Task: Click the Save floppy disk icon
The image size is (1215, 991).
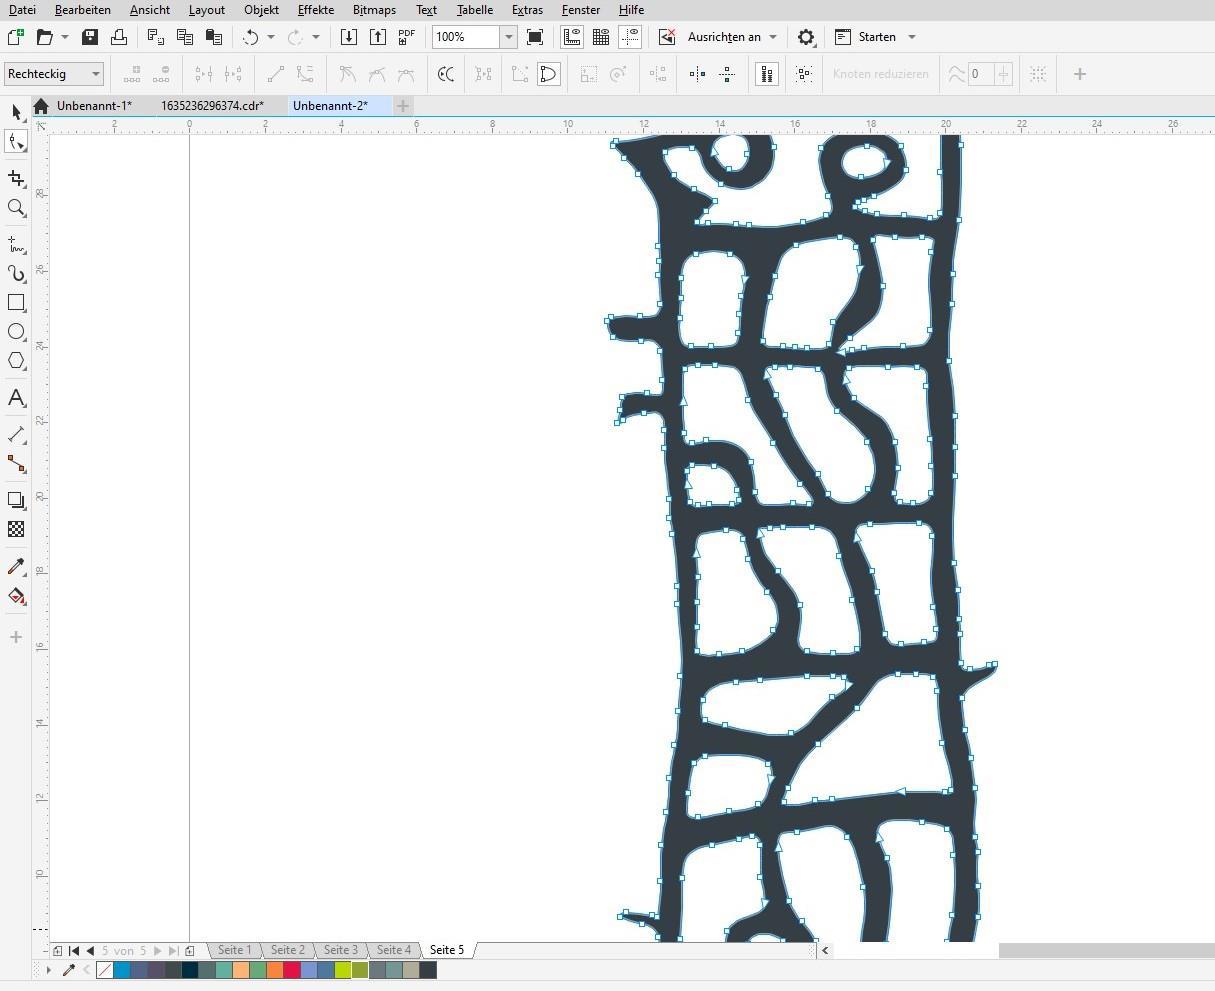Action: pos(90,37)
